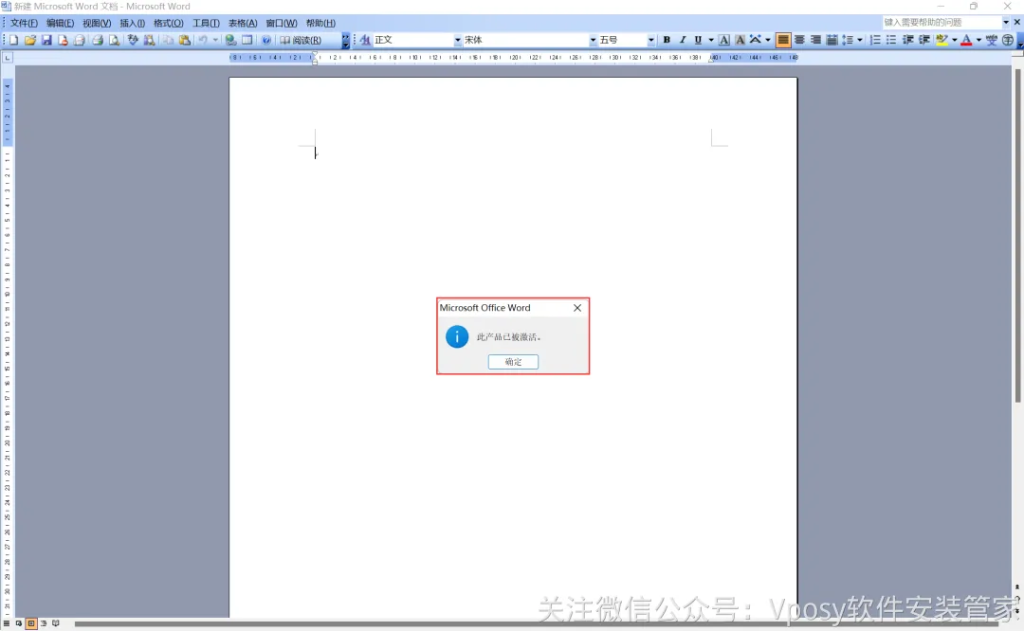
Task: Decrease the paragraph indent
Action: click(x=908, y=40)
